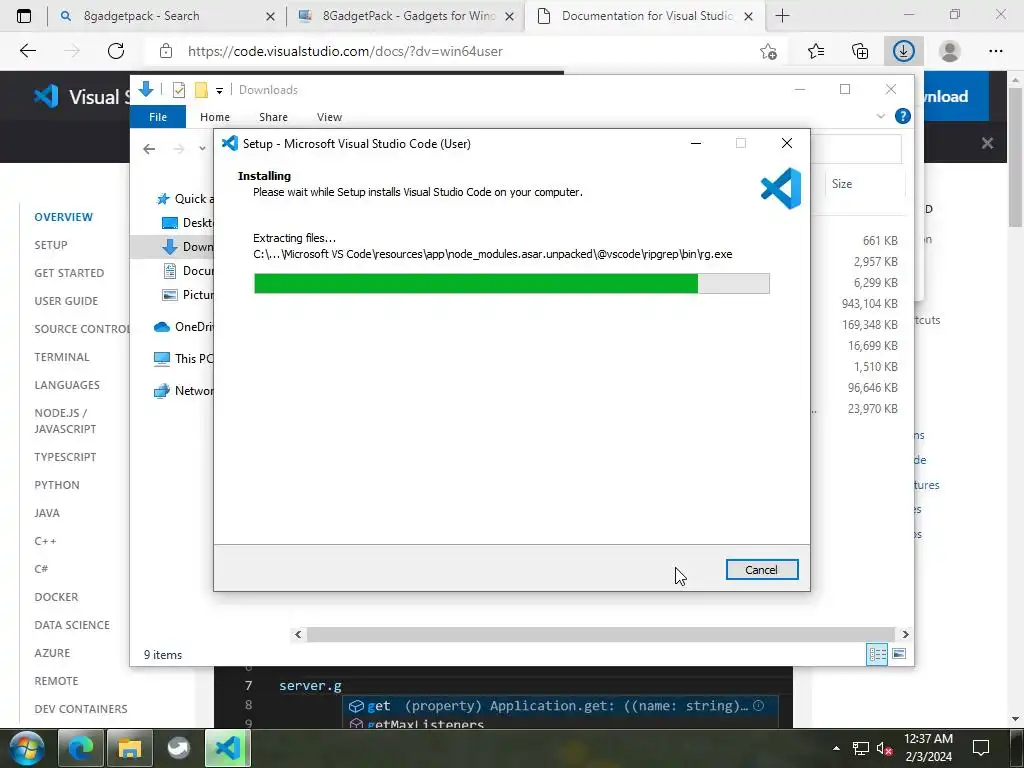Click the VS Code setup taskbar icon
Screen dimensions: 1024x768
228,748
